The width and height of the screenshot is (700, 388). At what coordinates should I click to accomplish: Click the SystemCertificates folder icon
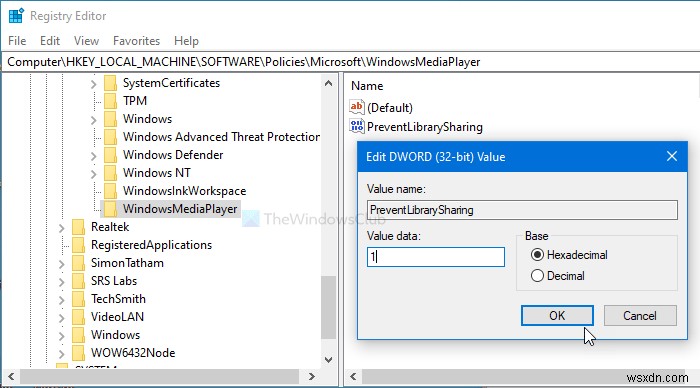click(110, 83)
